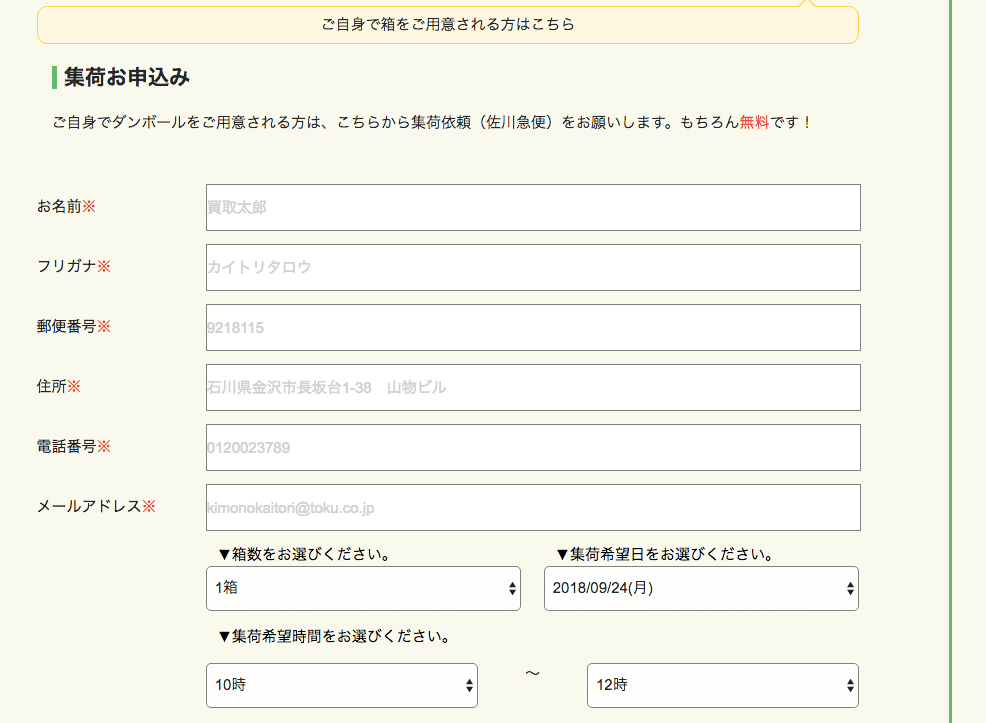Open the end time dropdown showing 12時
Screen dimensions: 986x723
(x=722, y=685)
